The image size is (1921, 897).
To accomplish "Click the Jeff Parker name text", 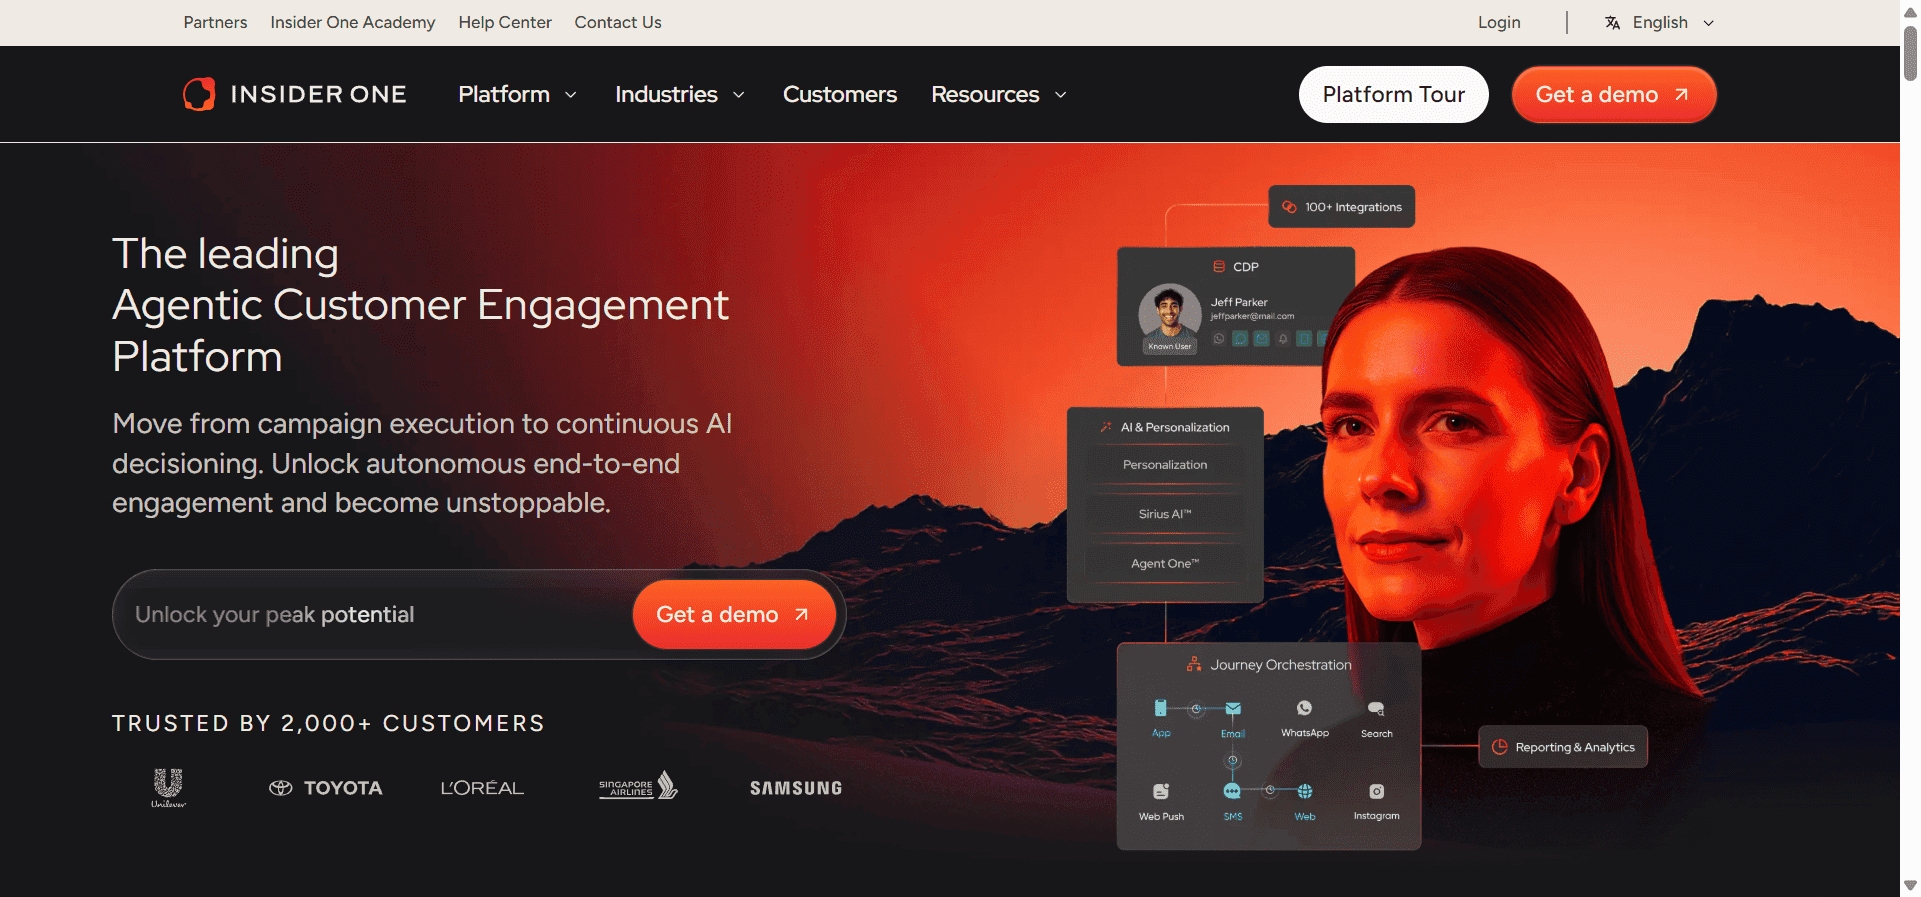I will pyautogui.click(x=1239, y=302).
